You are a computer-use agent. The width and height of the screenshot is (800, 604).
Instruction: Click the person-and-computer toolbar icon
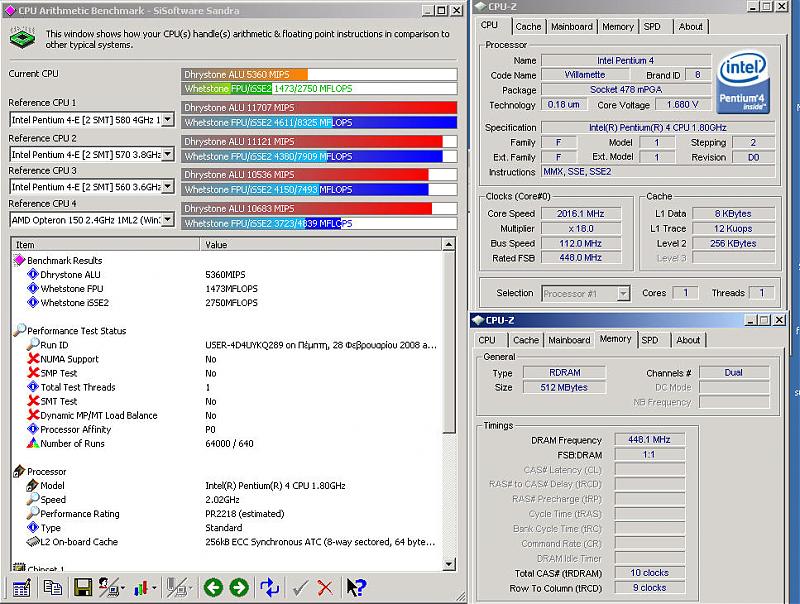109,588
